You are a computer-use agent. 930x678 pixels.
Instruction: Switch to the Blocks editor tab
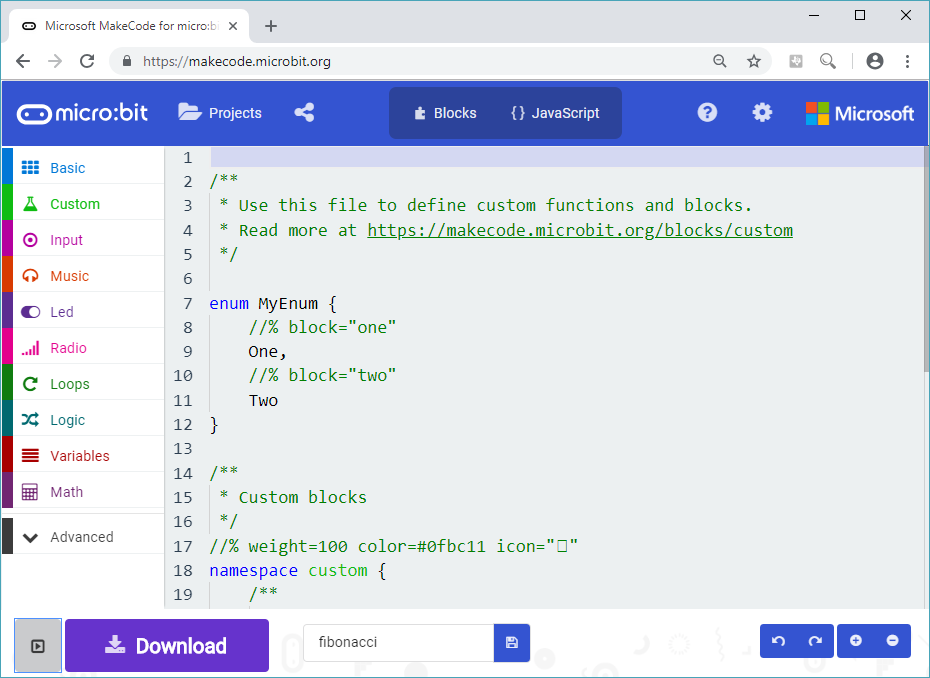(445, 113)
